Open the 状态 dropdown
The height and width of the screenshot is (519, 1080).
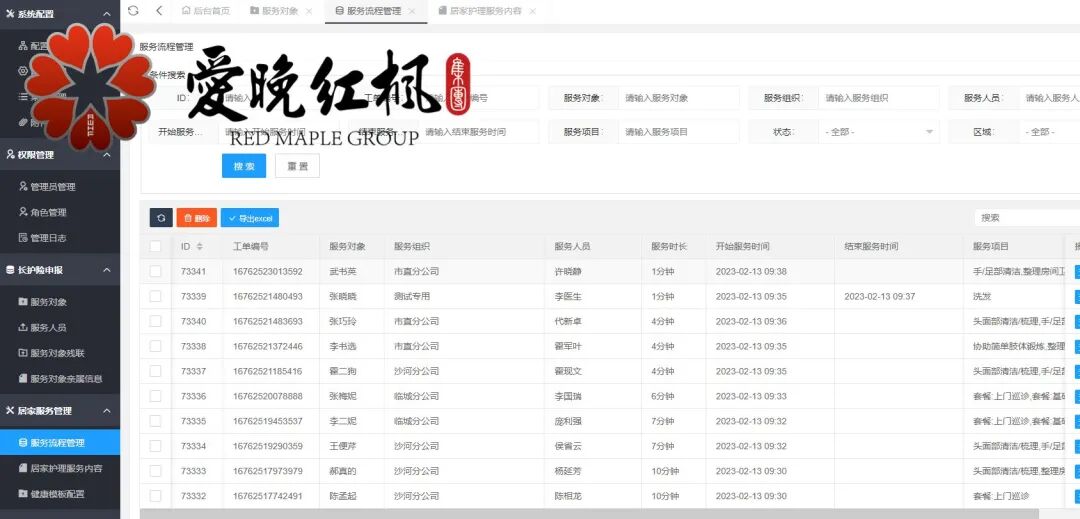(878, 131)
